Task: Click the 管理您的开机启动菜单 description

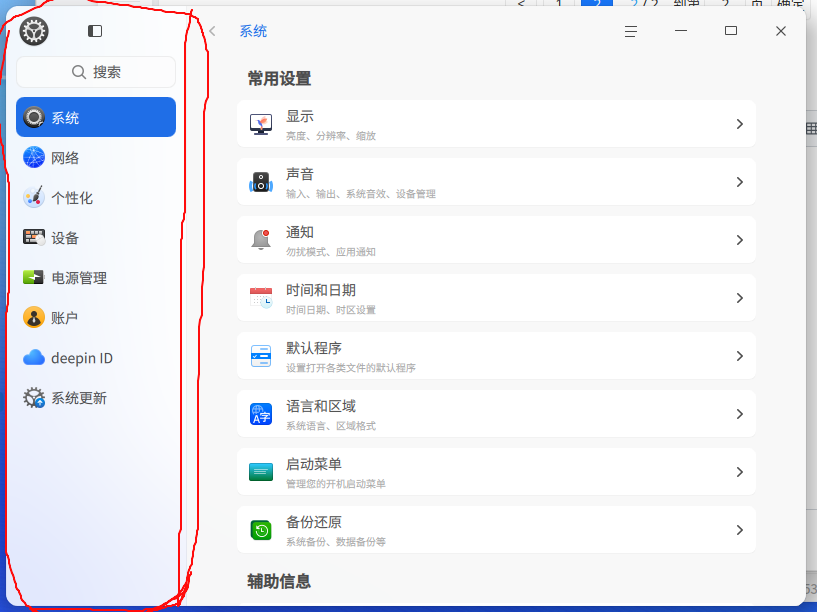Action: coord(336,484)
